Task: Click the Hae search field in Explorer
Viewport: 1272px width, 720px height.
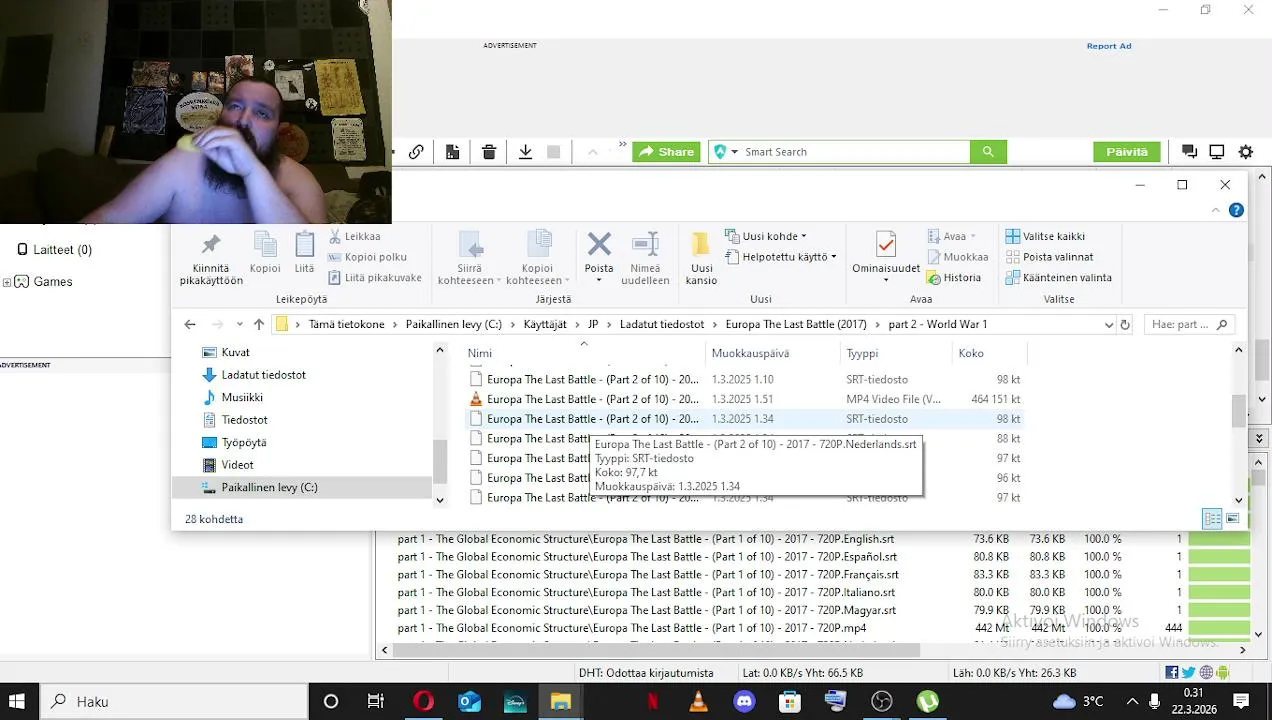Action: coord(1190,325)
